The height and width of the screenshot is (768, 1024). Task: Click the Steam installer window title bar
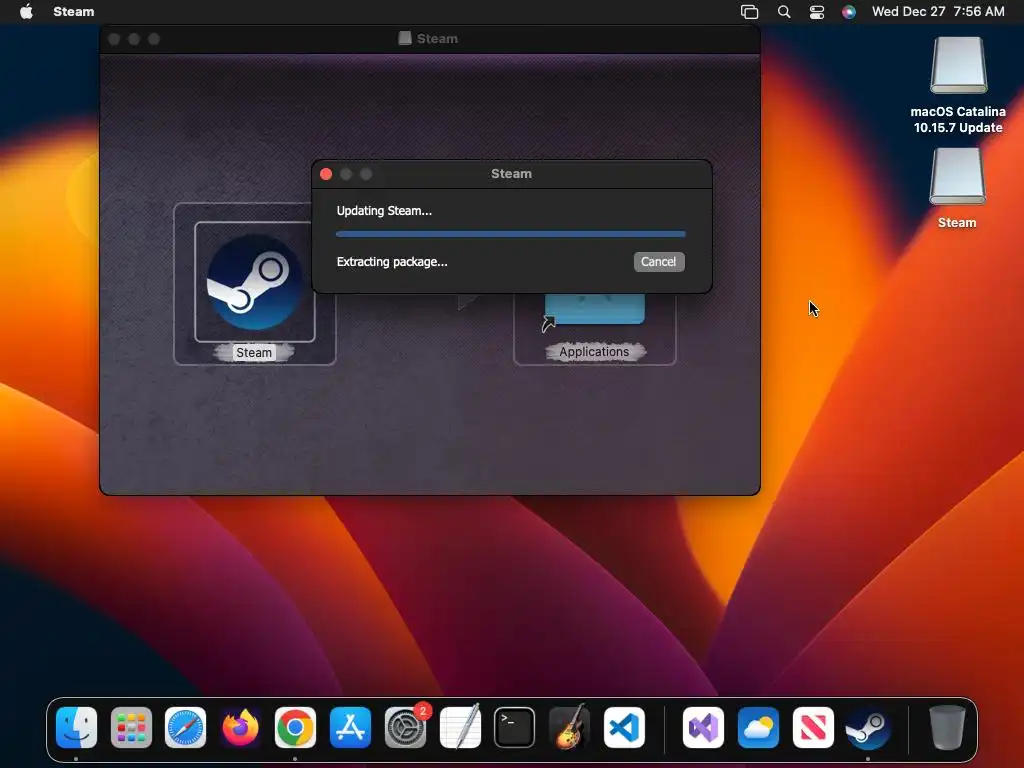430,39
